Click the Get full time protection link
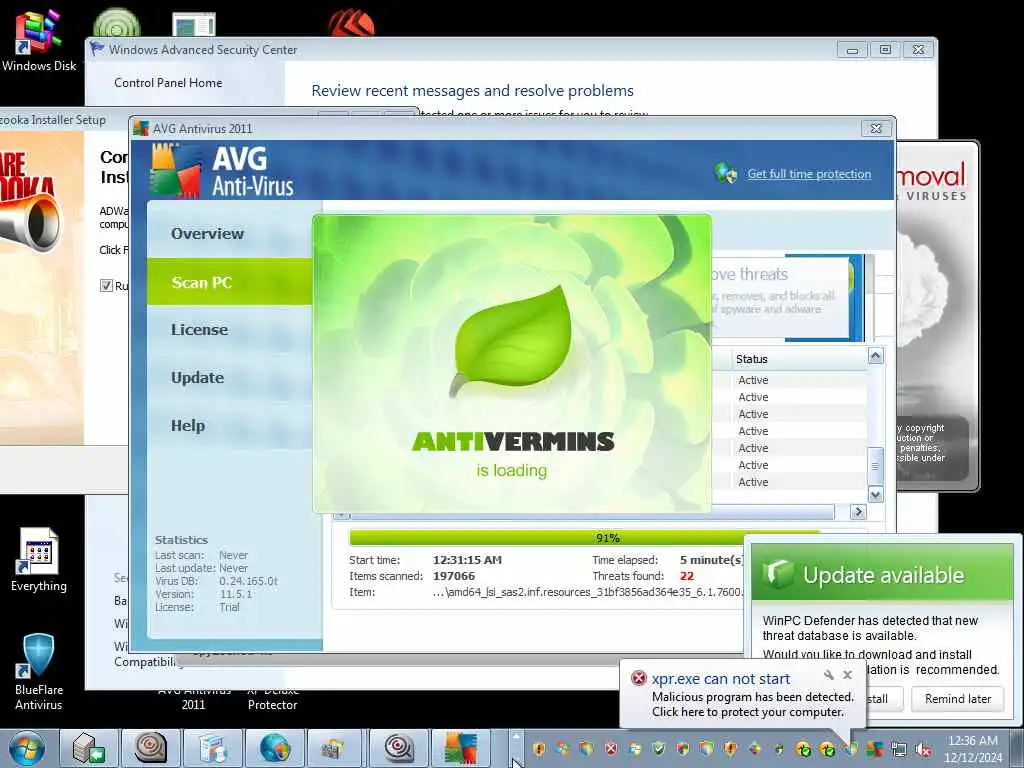Image resolution: width=1024 pixels, height=768 pixels. coord(809,174)
